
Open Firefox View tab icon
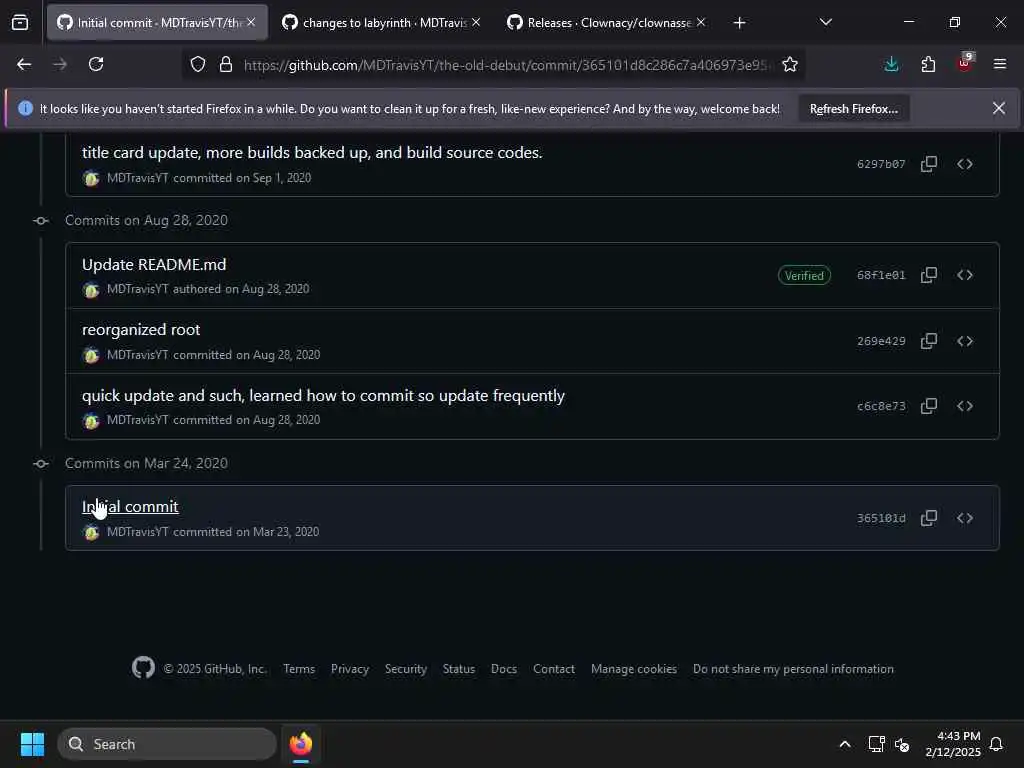pos(20,22)
